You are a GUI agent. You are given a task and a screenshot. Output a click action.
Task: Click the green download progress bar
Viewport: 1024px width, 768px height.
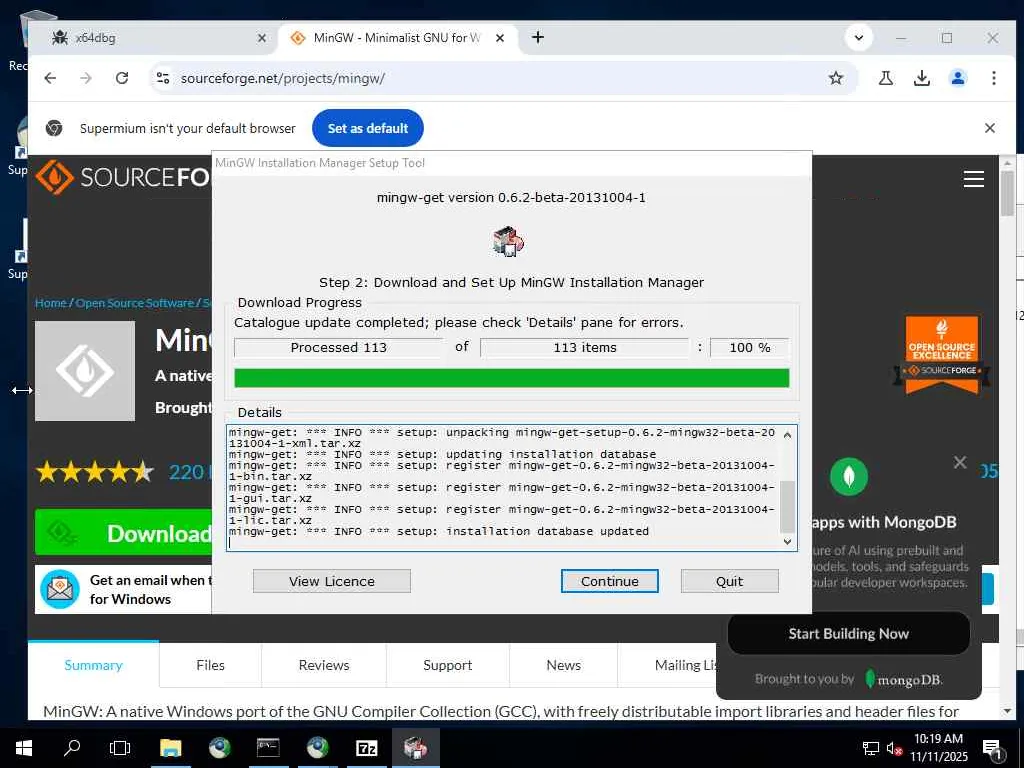(511, 377)
